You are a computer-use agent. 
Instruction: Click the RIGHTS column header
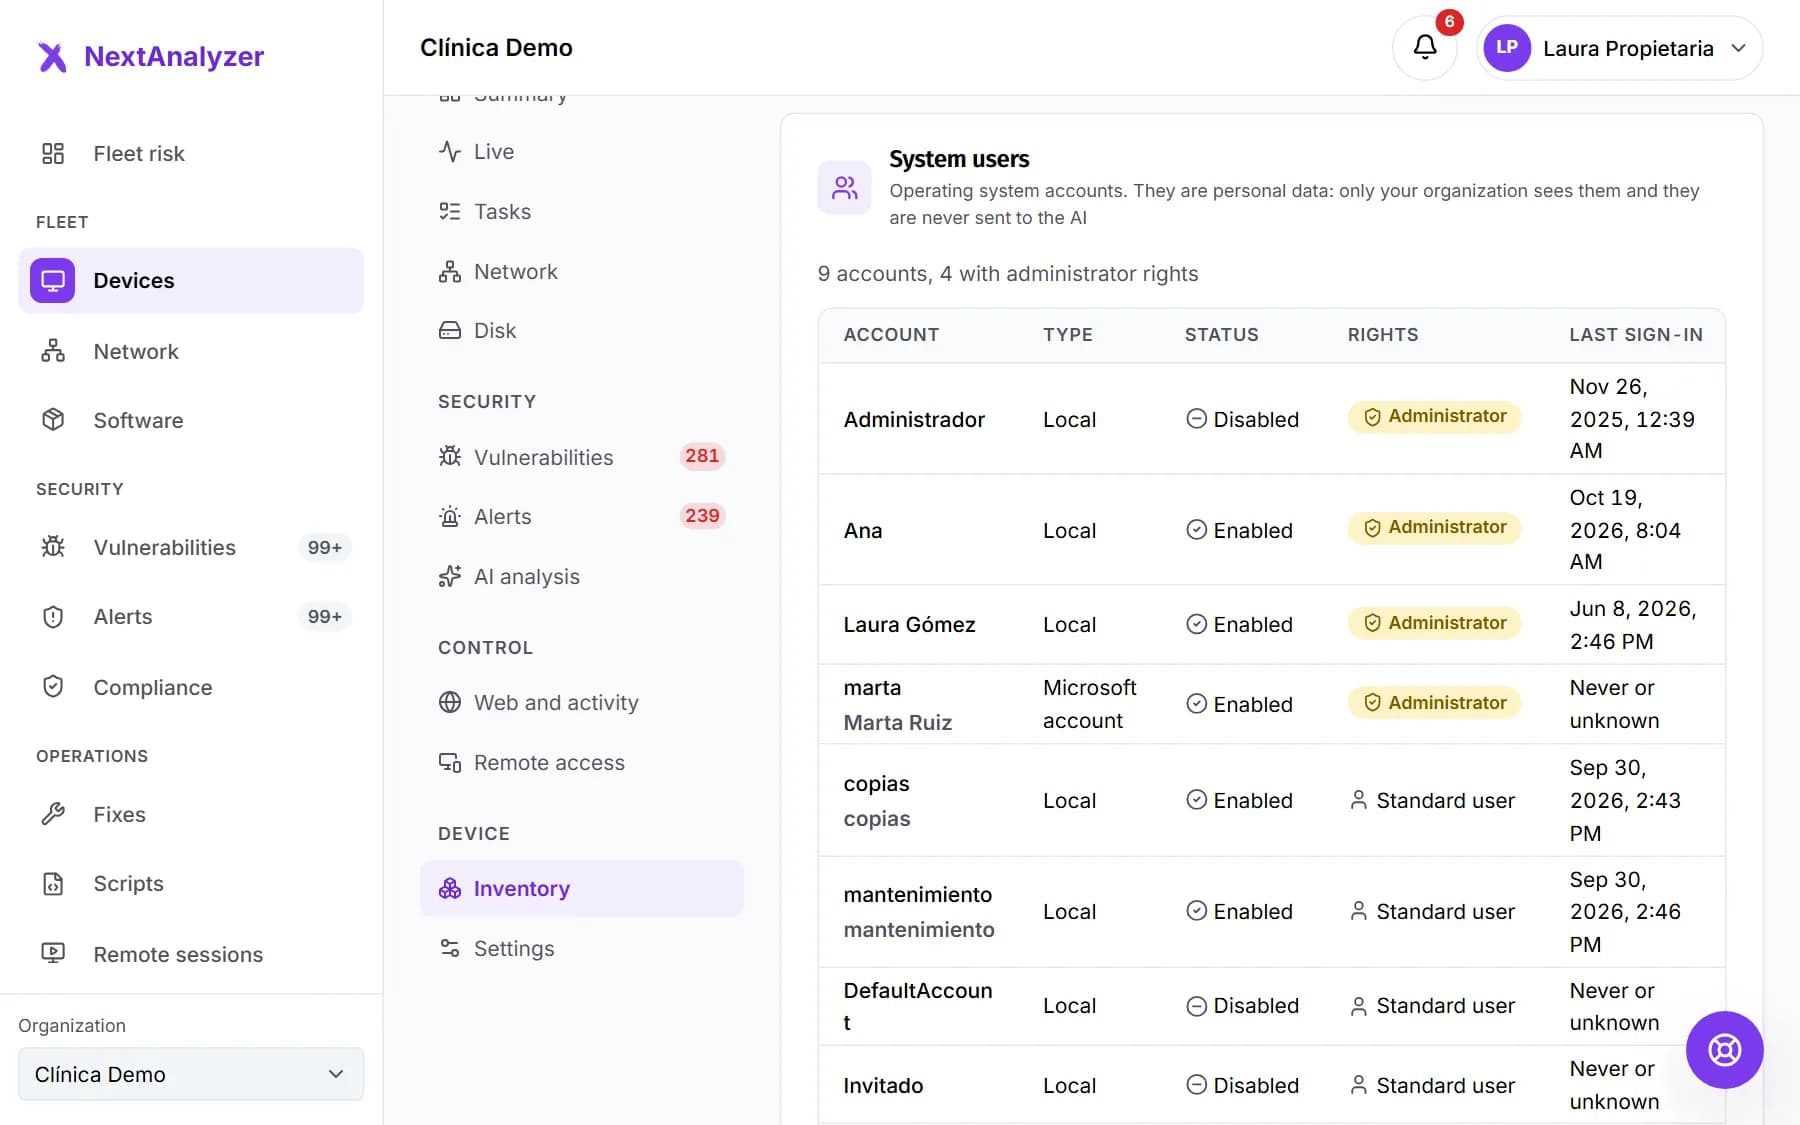point(1382,334)
